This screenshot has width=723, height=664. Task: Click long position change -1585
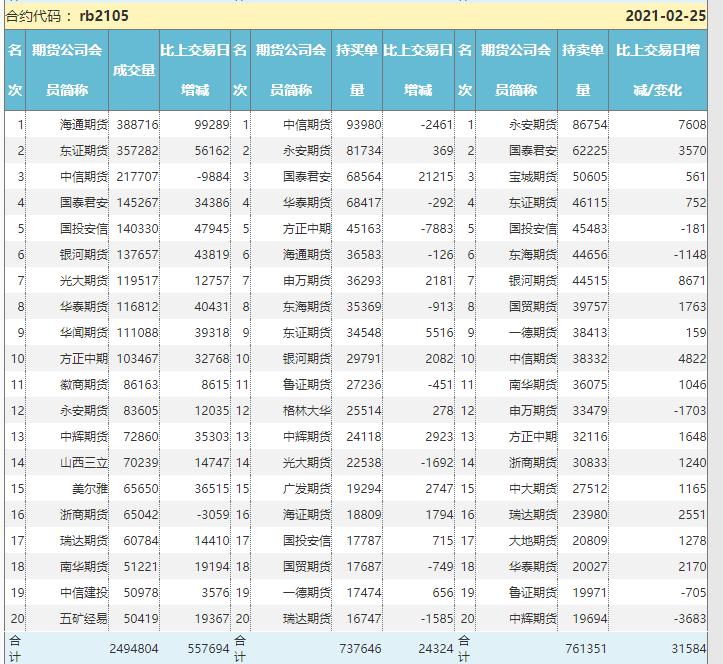[x=437, y=618]
